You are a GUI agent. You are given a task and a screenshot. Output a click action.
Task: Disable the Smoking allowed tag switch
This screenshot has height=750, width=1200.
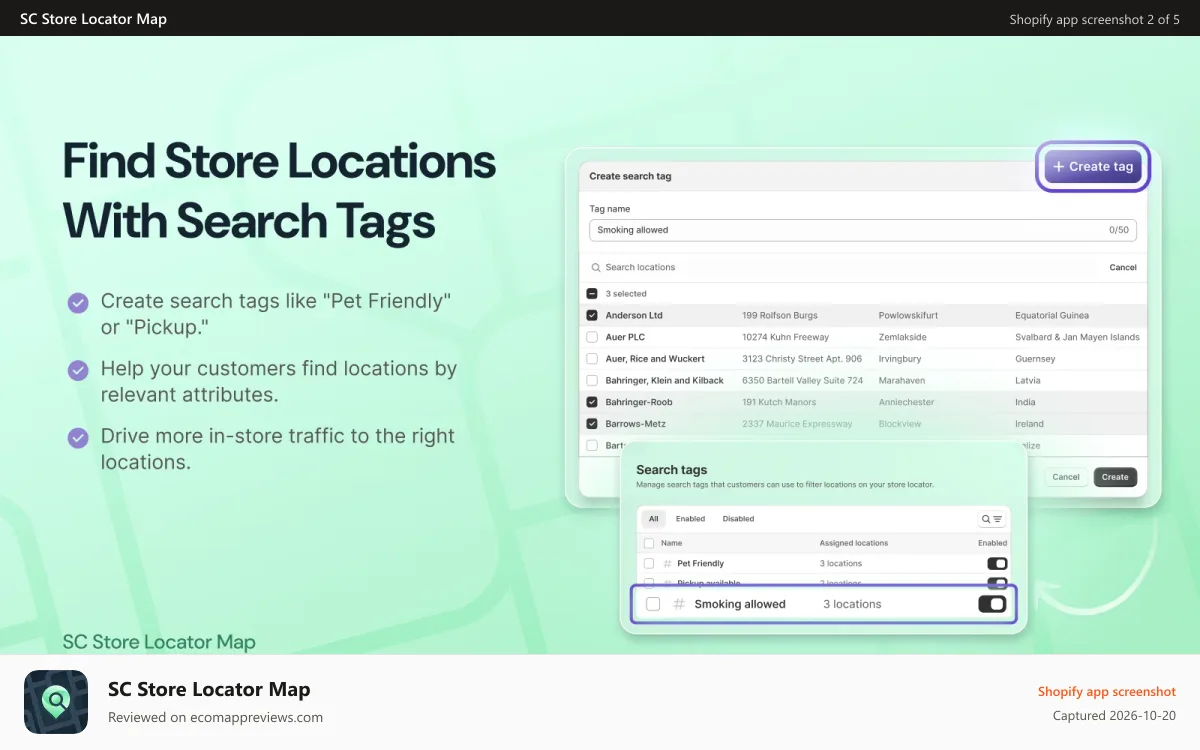pyautogui.click(x=992, y=604)
